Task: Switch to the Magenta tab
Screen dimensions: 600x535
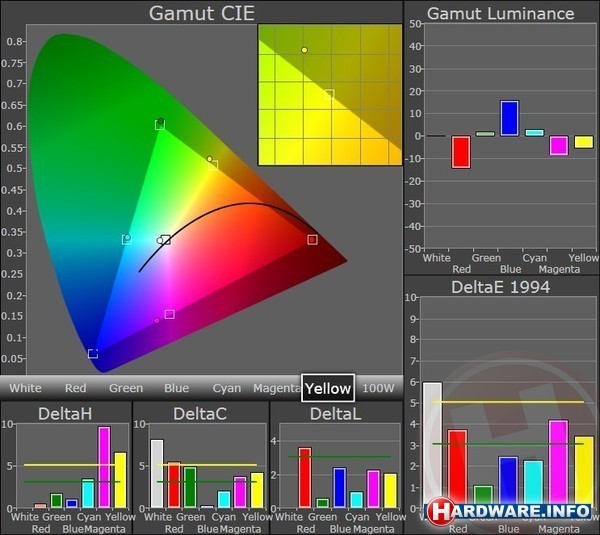Action: [x=277, y=388]
